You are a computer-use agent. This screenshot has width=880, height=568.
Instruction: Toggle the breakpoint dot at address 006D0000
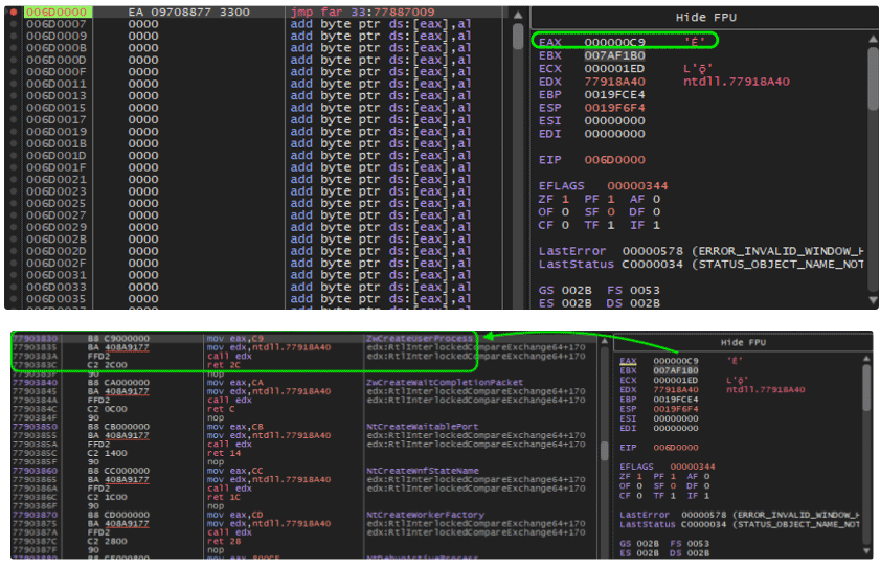(13, 12)
